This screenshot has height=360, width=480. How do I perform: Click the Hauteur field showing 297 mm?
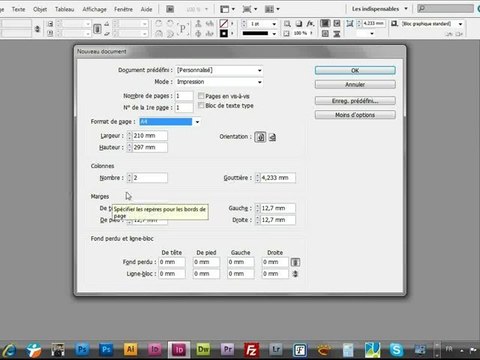point(150,147)
